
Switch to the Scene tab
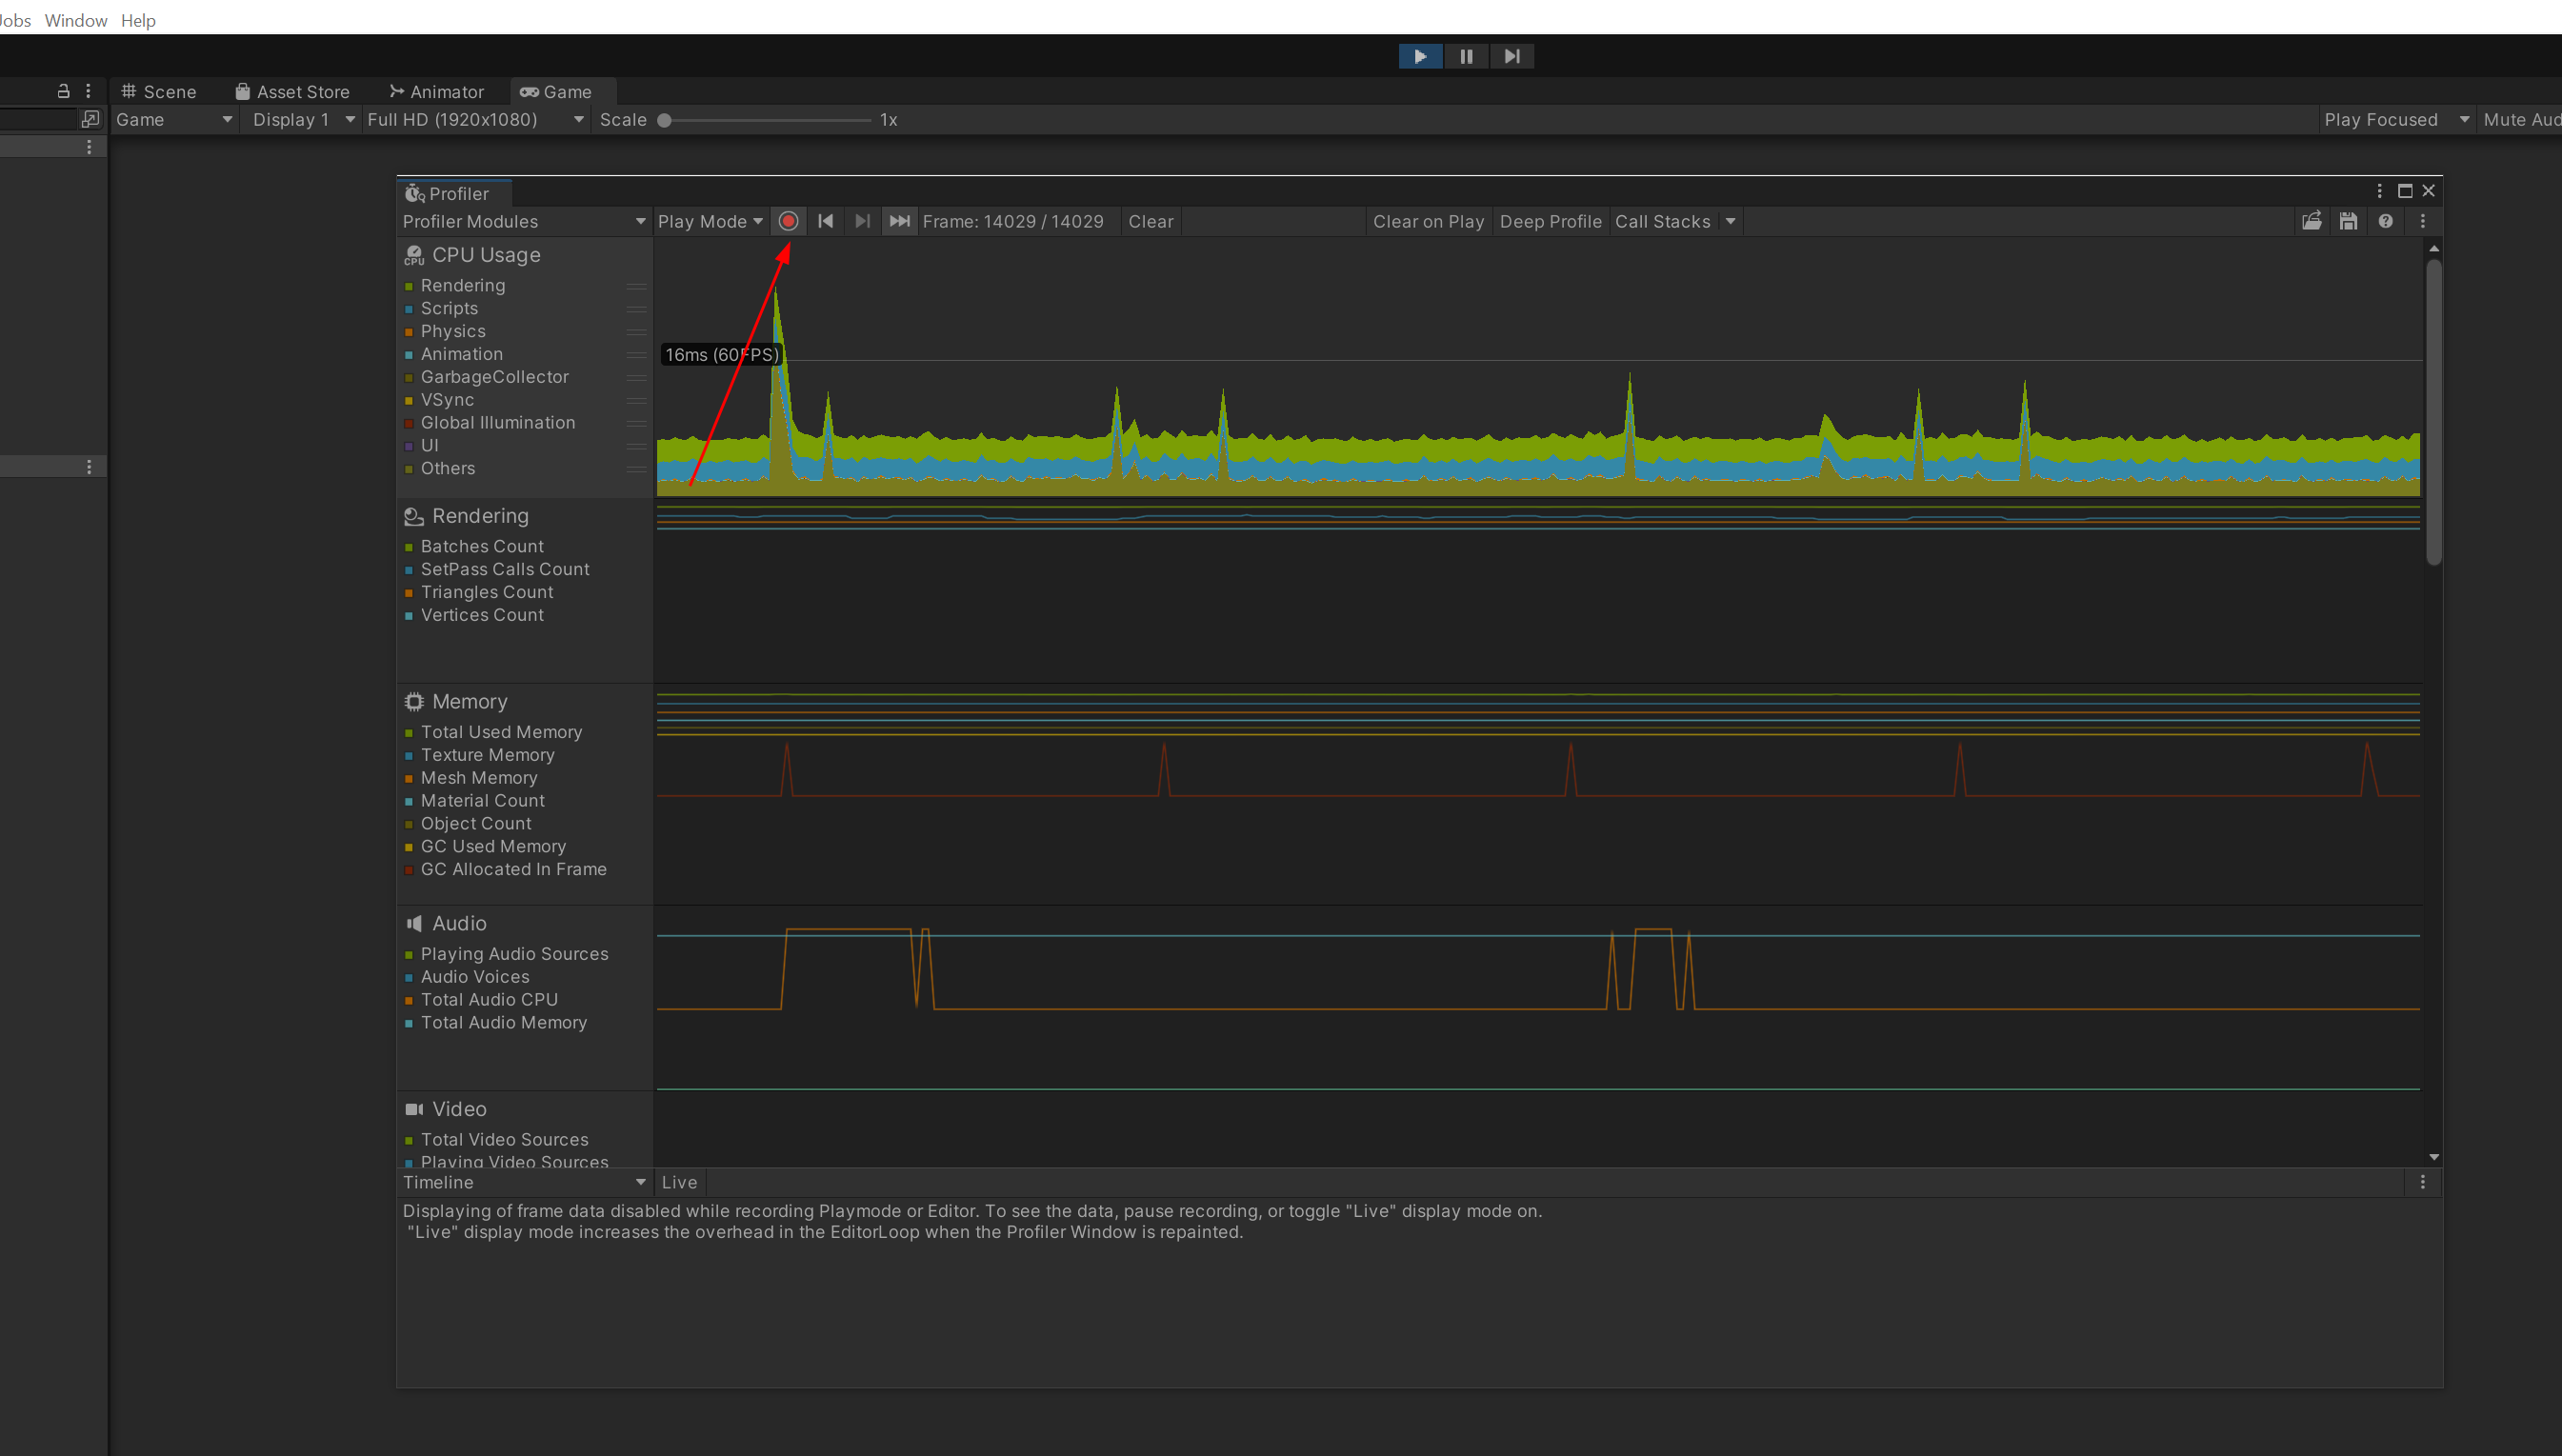(159, 91)
